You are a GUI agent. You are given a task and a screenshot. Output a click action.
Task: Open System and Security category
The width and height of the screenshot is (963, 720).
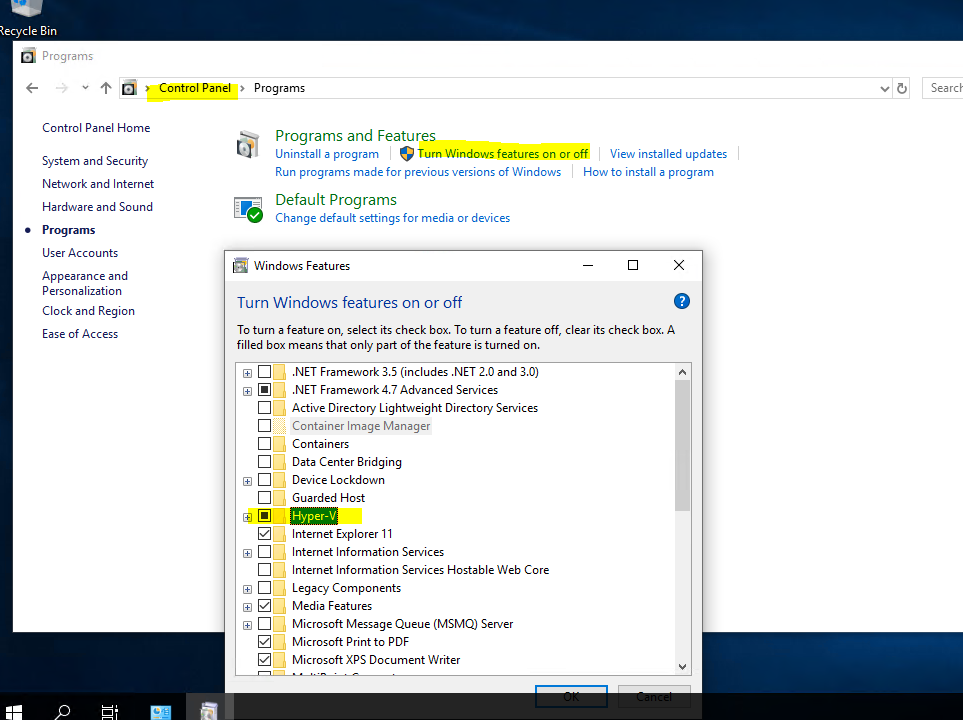coord(95,161)
